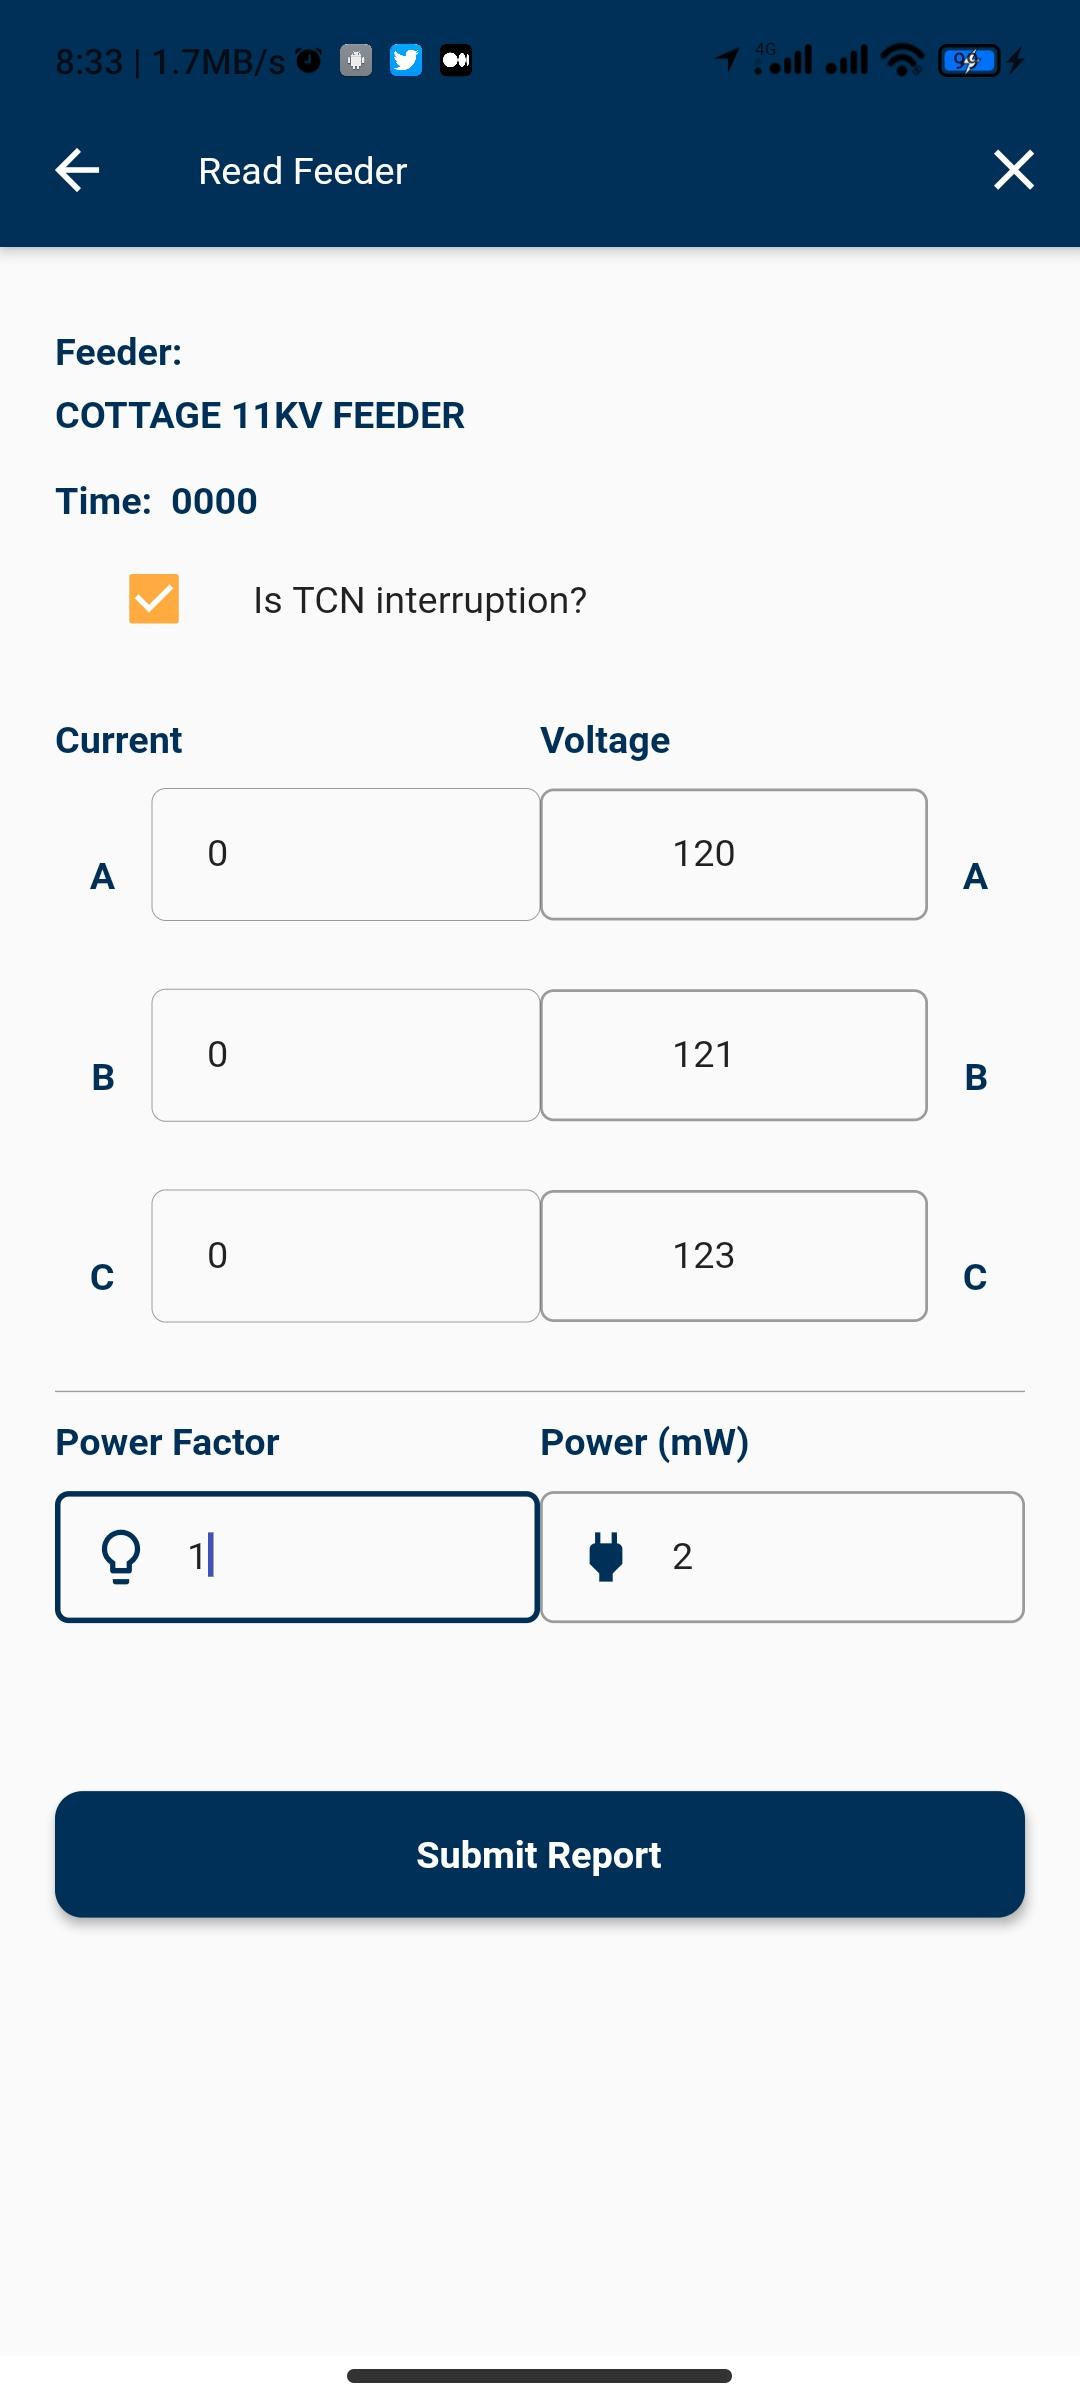The width and height of the screenshot is (1080, 2400).
Task: Close the Read Feeder screen
Action: pos(1014,170)
